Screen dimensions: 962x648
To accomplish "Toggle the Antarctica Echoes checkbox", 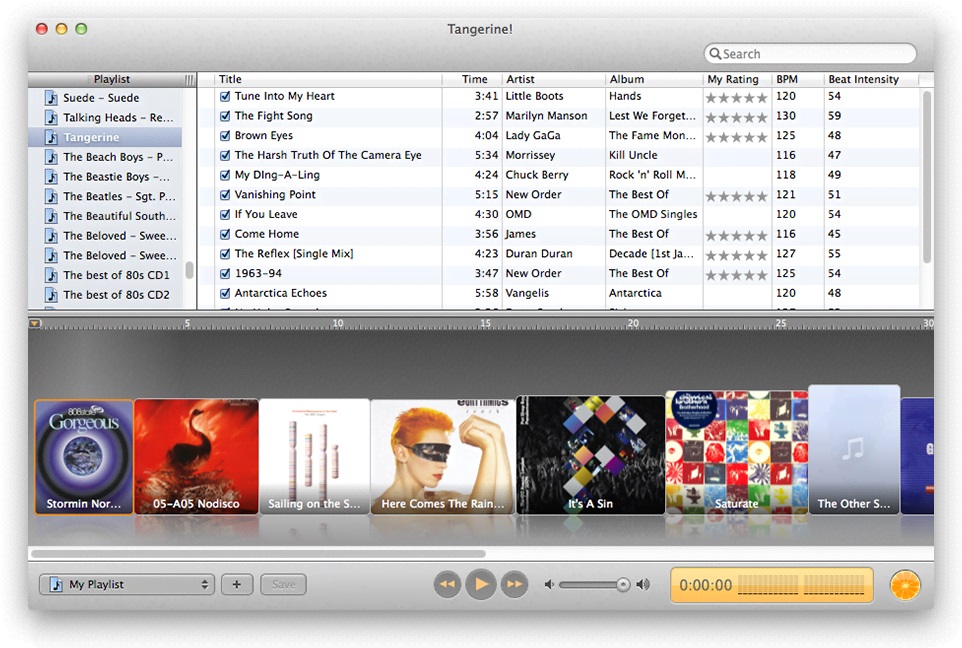I will click(225, 293).
